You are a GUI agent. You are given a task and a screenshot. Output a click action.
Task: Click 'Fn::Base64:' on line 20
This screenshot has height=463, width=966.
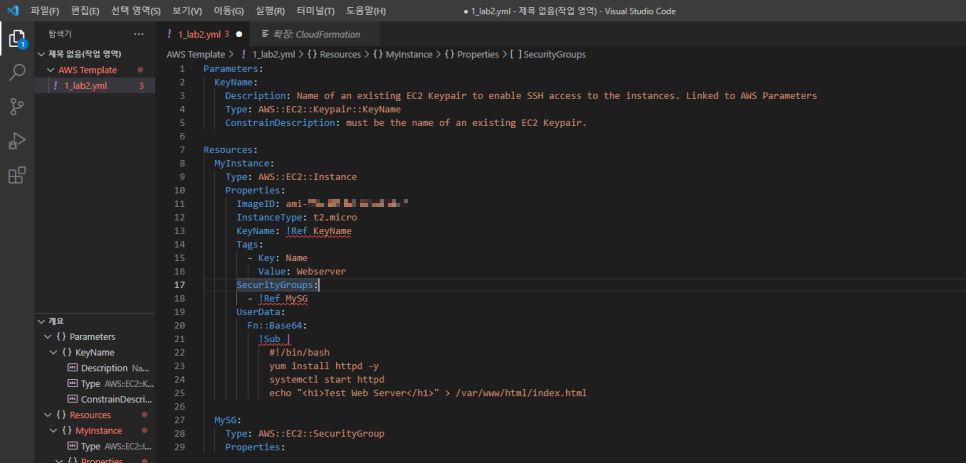[x=277, y=326]
